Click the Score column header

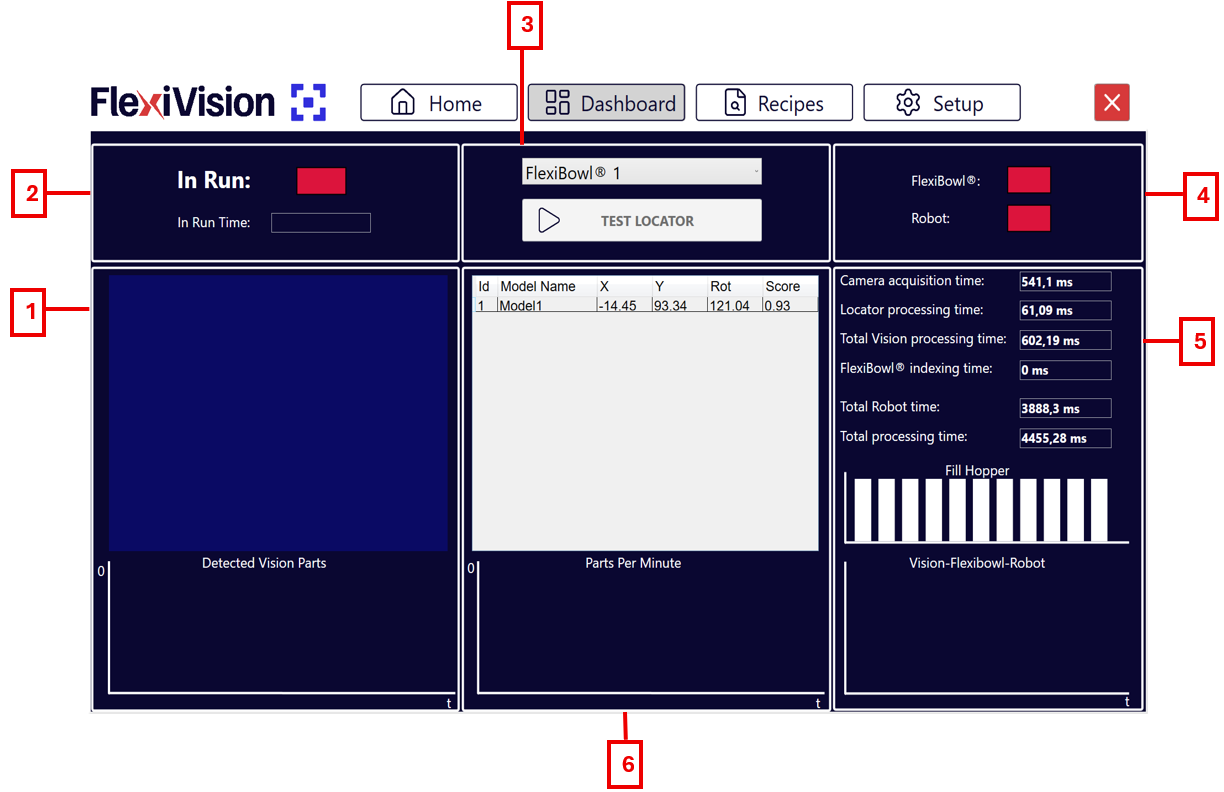coord(790,286)
